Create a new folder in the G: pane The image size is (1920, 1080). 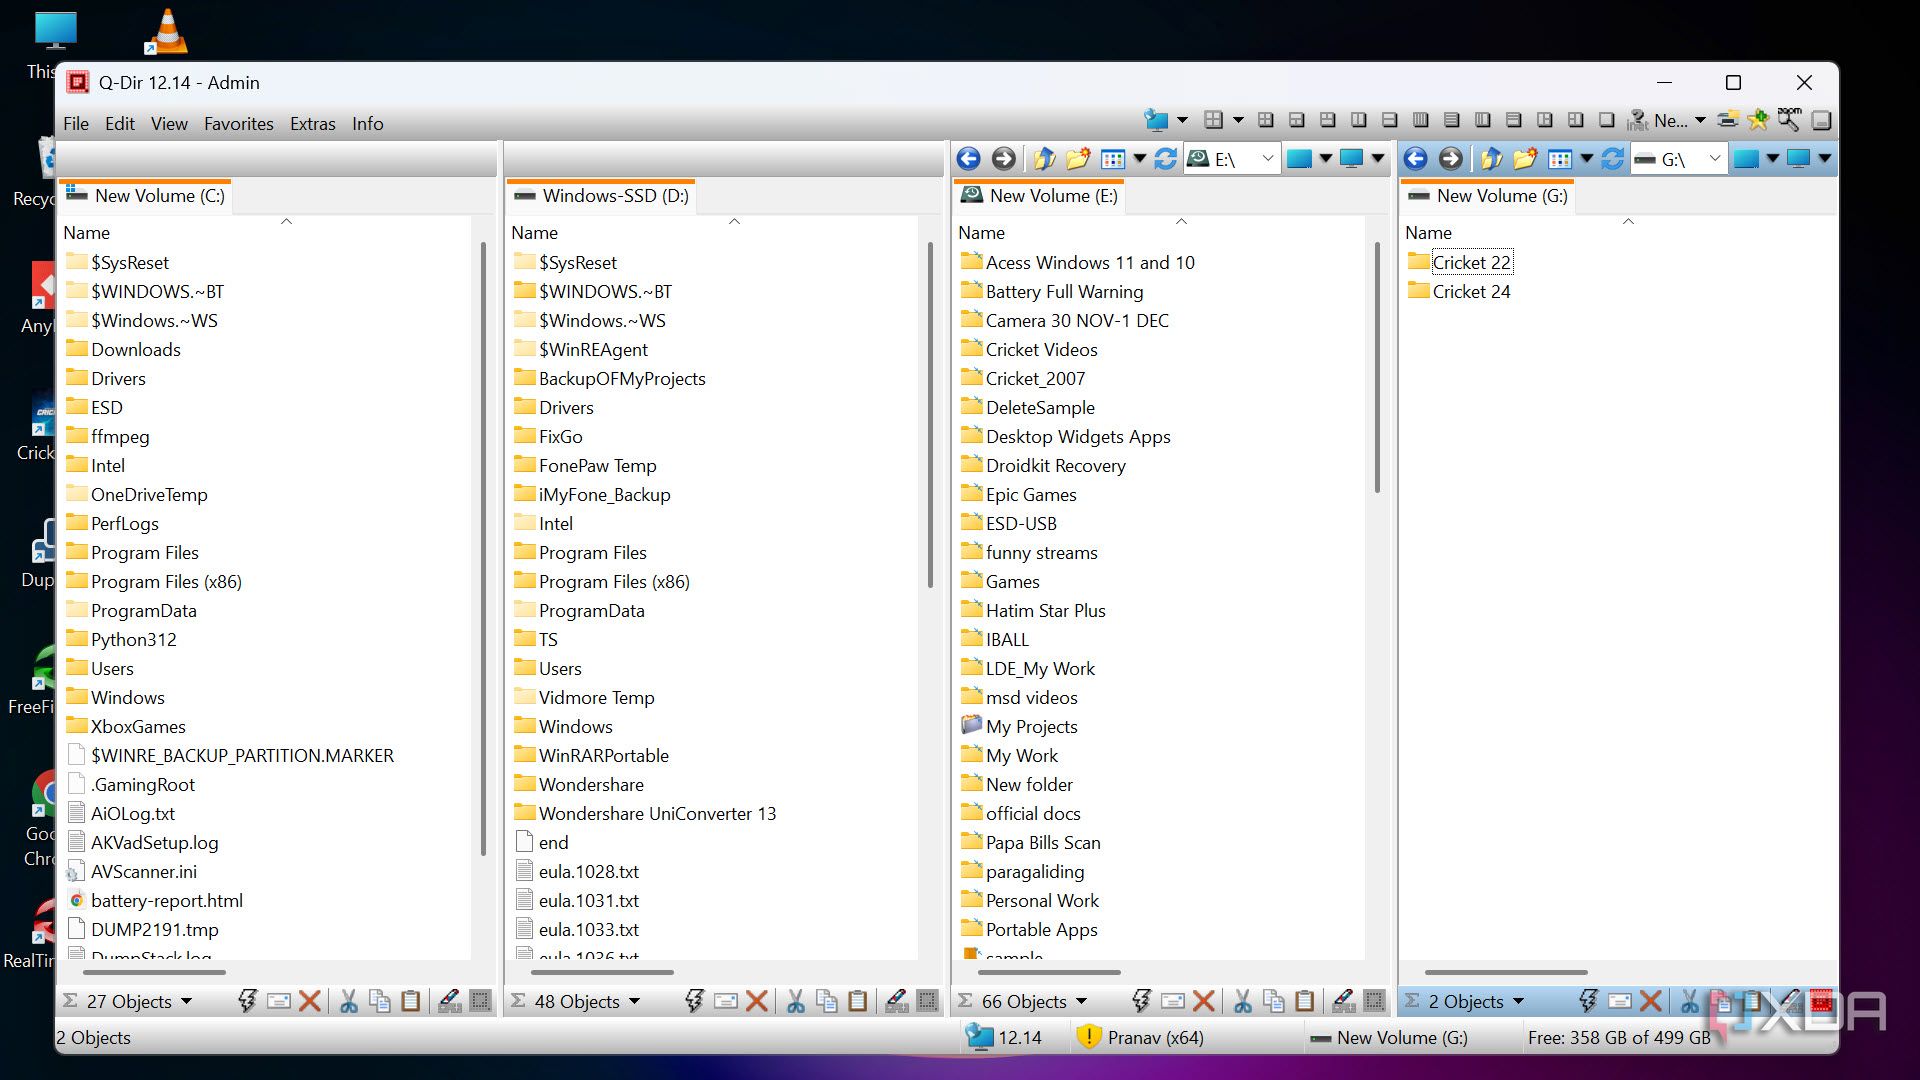point(1525,158)
